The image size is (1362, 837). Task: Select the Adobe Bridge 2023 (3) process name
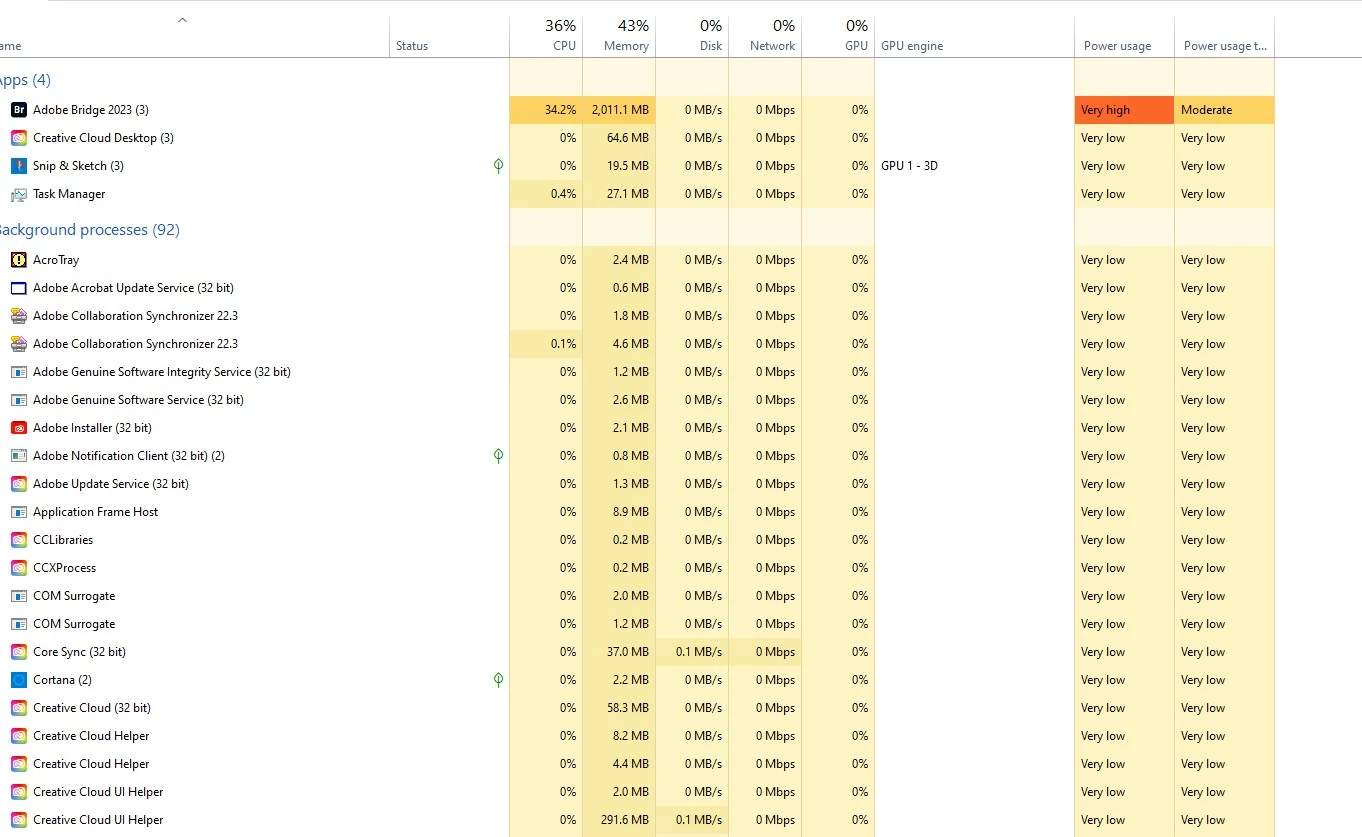click(91, 110)
